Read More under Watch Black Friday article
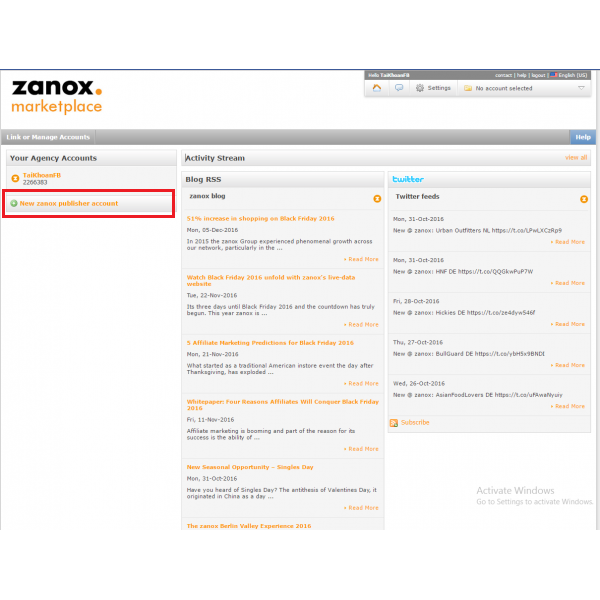The image size is (600, 600). 361,324
